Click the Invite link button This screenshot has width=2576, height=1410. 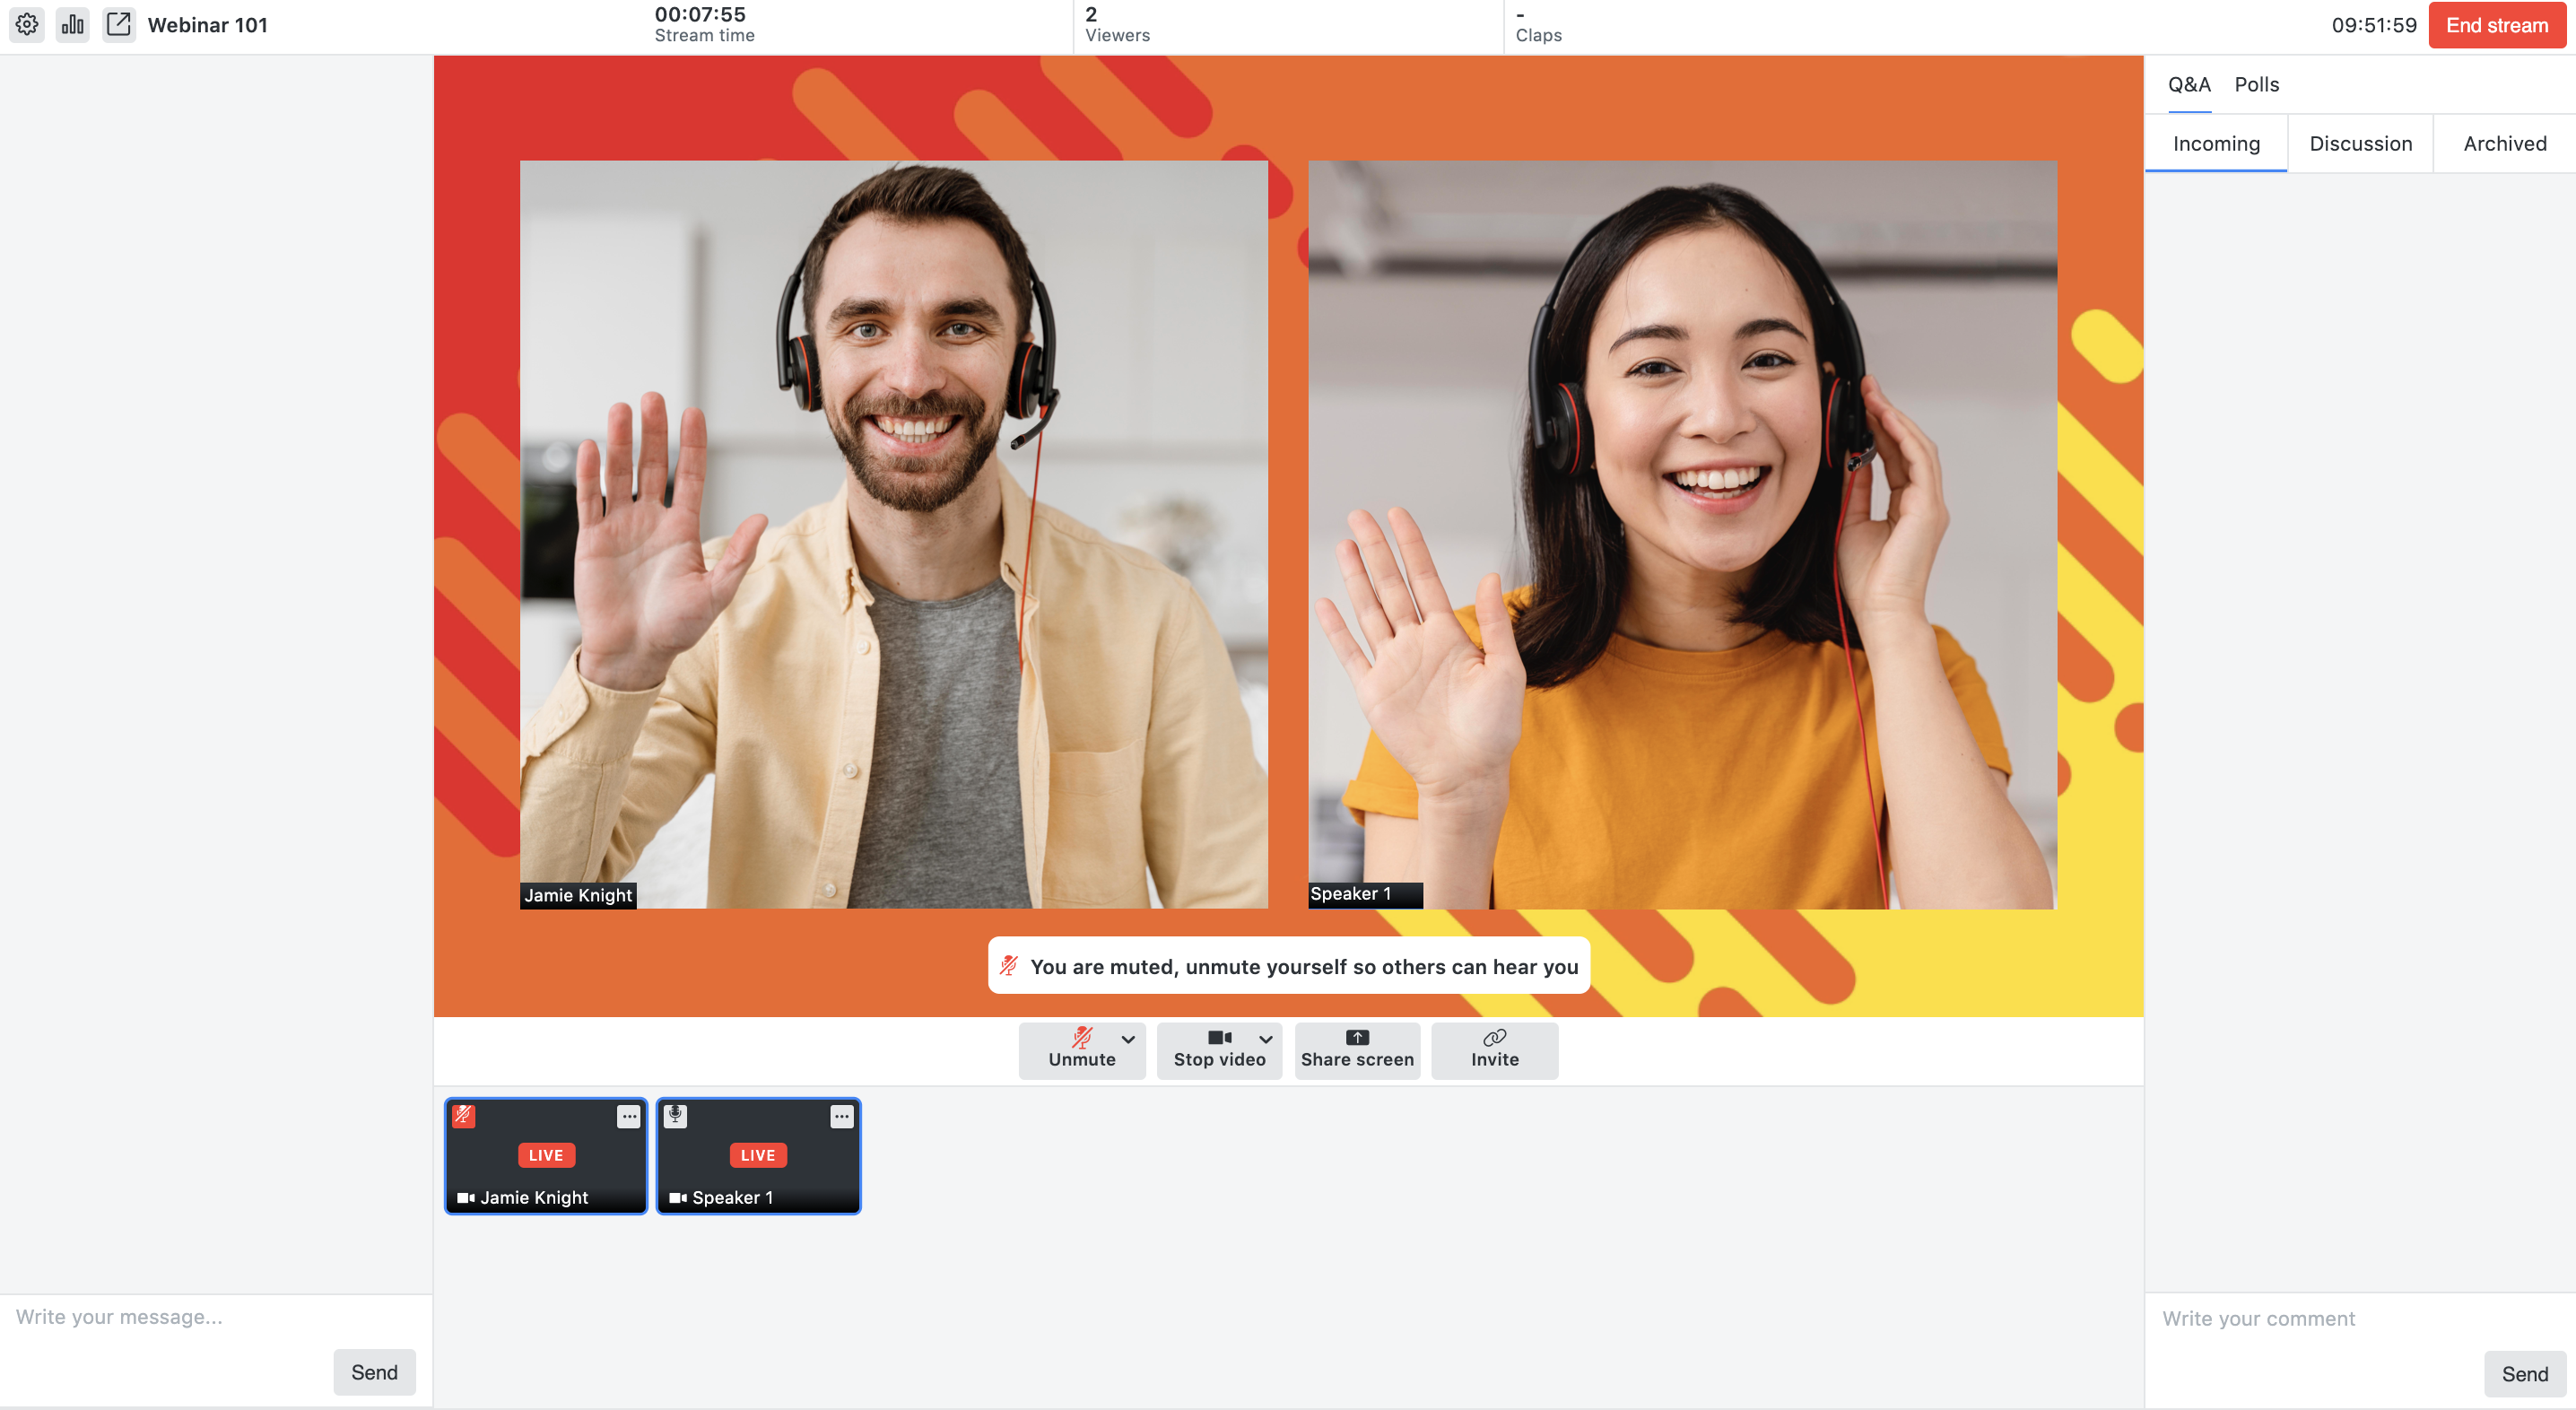1494,1049
